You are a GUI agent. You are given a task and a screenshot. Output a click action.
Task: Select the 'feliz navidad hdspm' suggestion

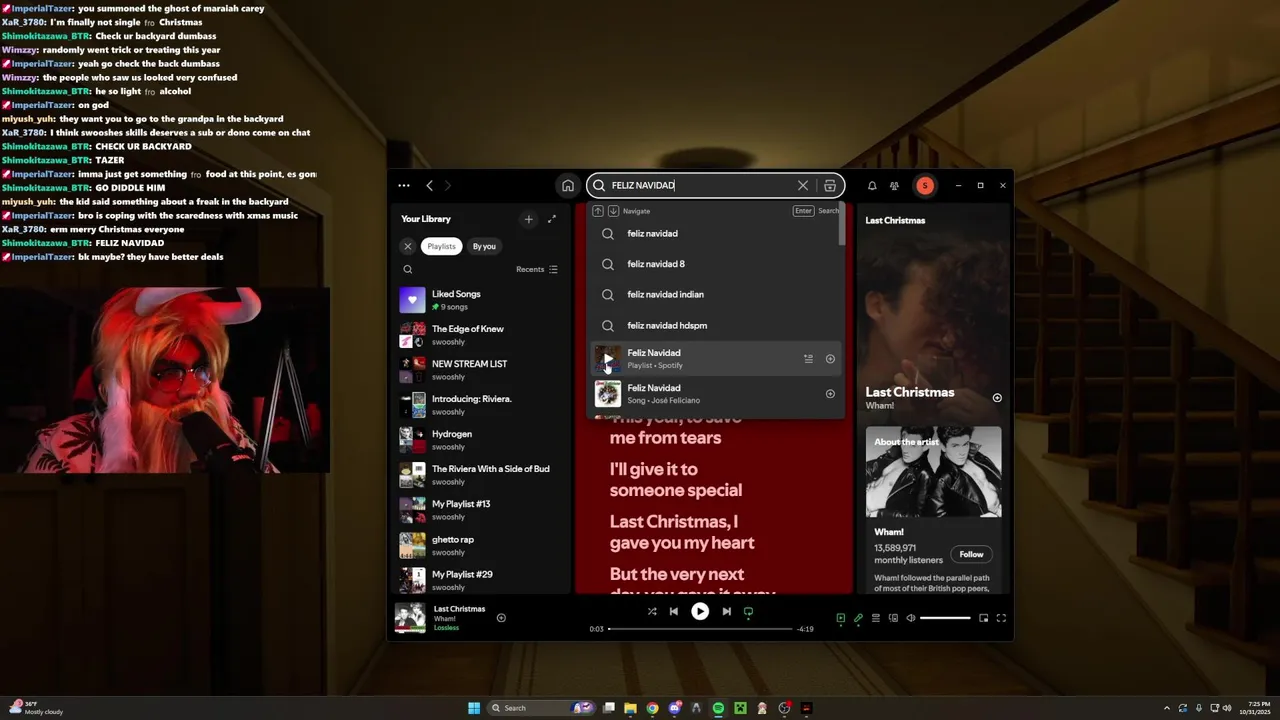[716, 325]
